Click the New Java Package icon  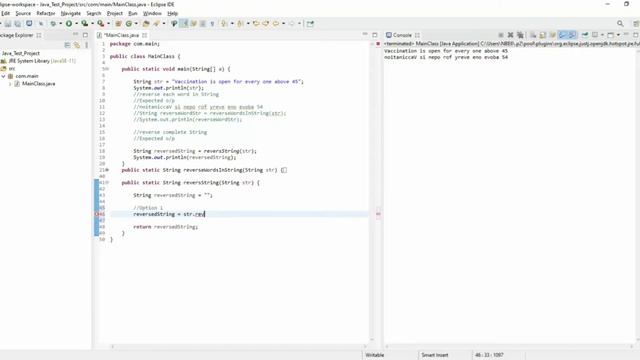[x=118, y=24]
